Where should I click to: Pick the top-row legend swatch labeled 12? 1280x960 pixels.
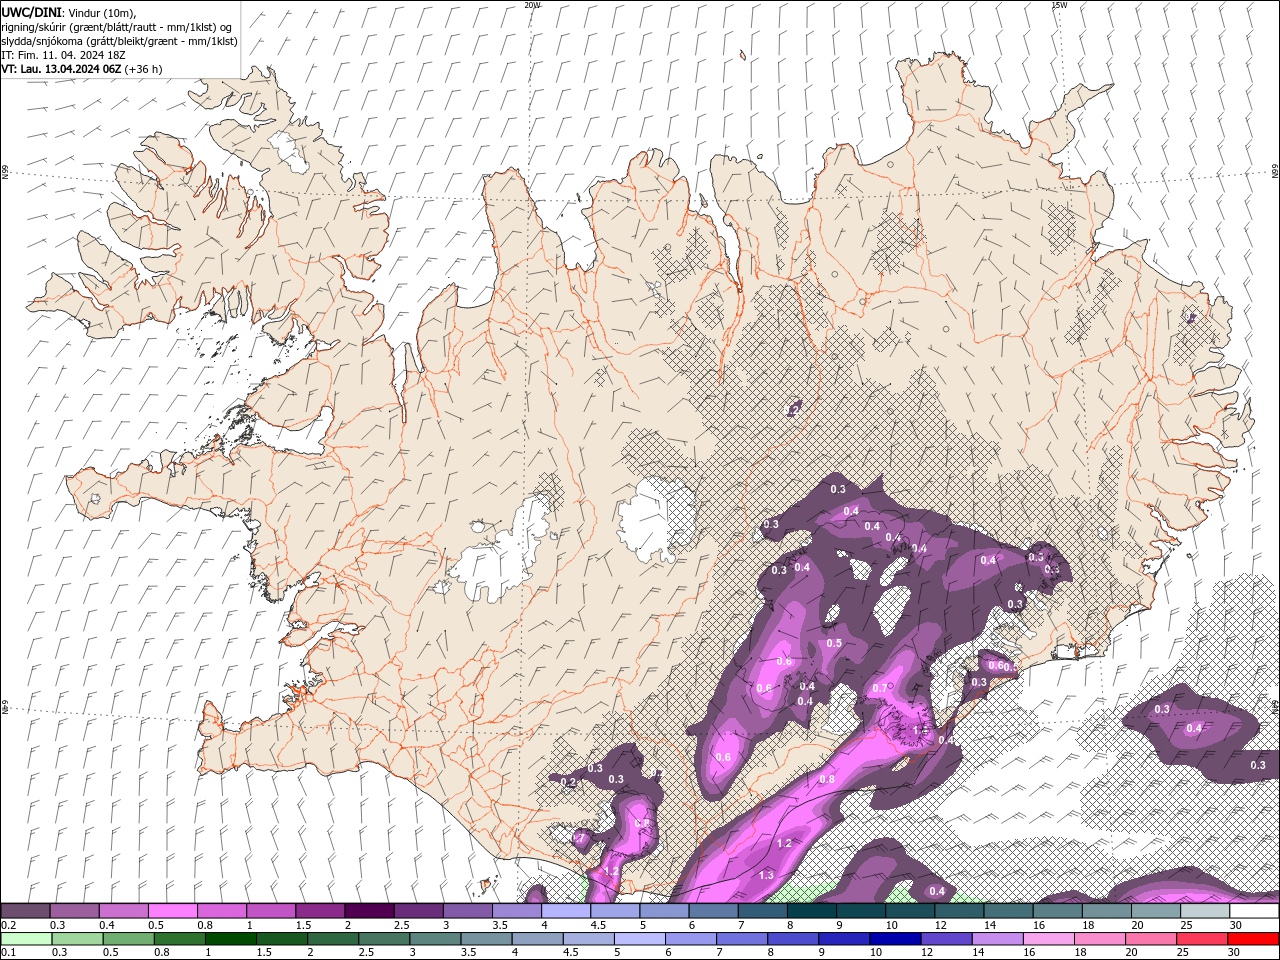(x=958, y=911)
